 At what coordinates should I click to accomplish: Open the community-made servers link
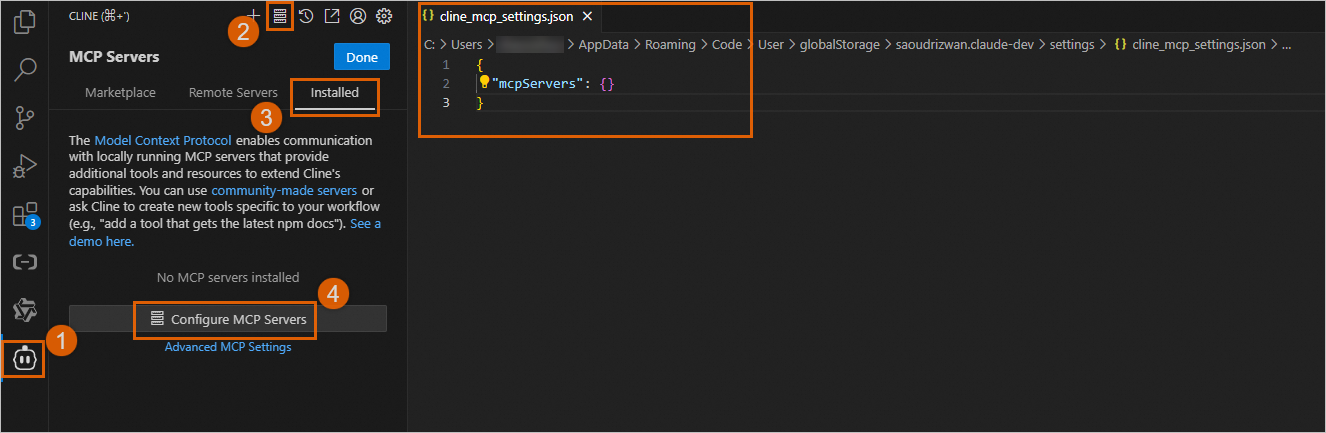pos(284,190)
